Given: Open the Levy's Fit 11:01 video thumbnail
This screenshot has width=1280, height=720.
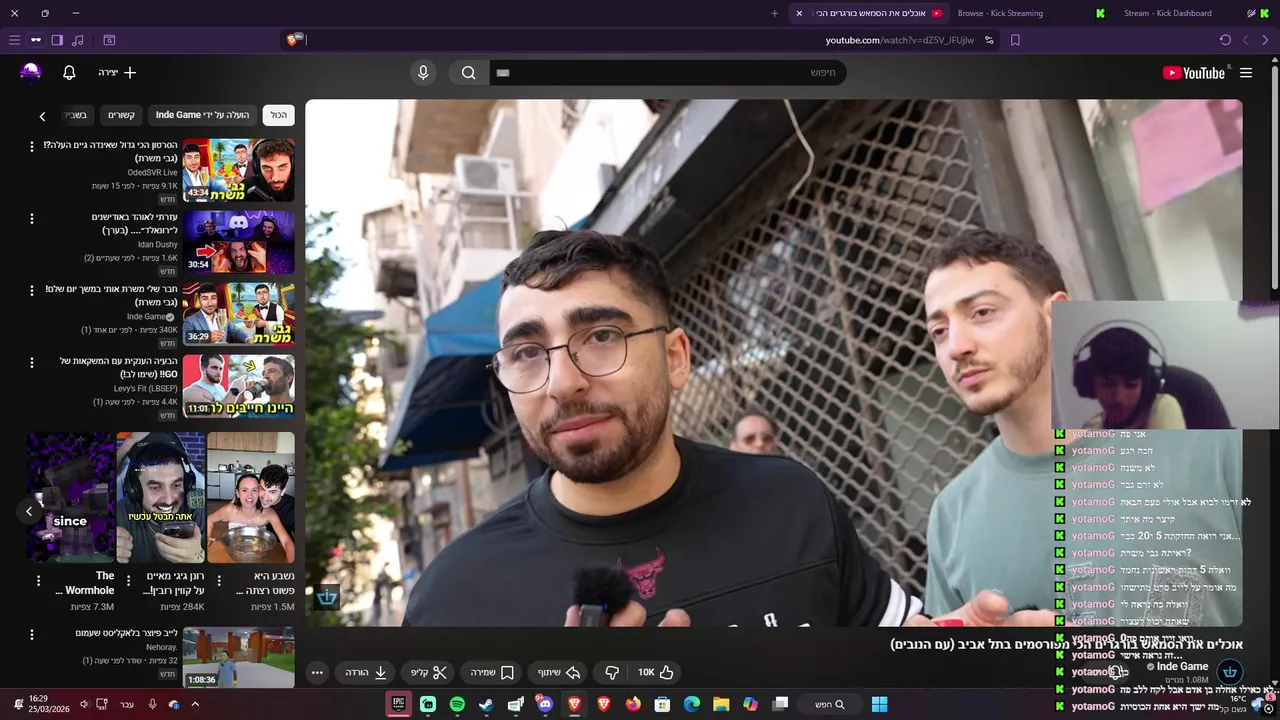Looking at the screenshot, I should (239, 385).
